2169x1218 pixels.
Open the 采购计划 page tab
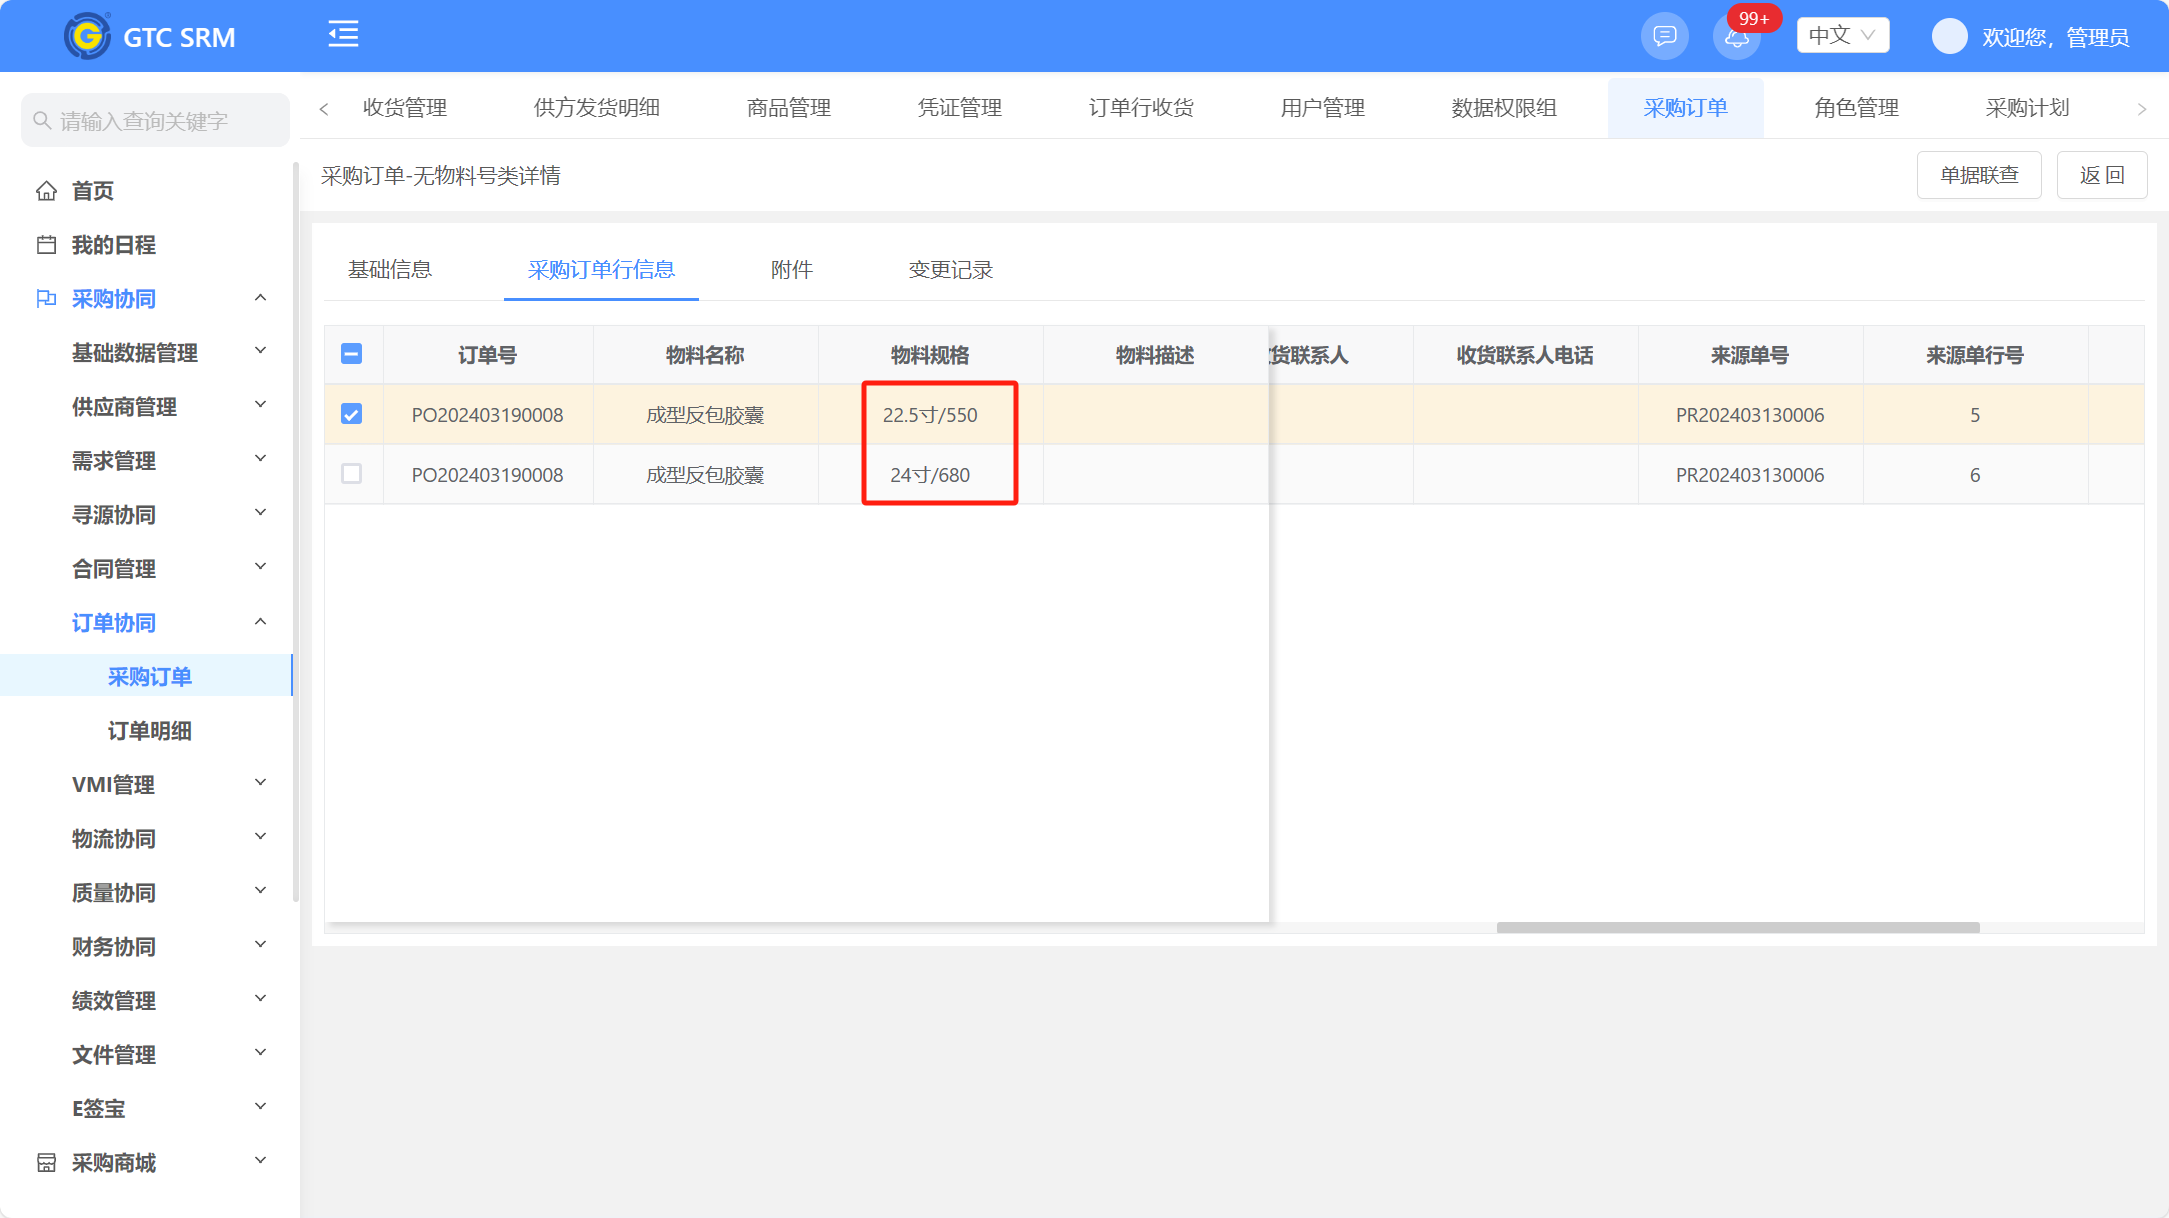tap(2027, 107)
